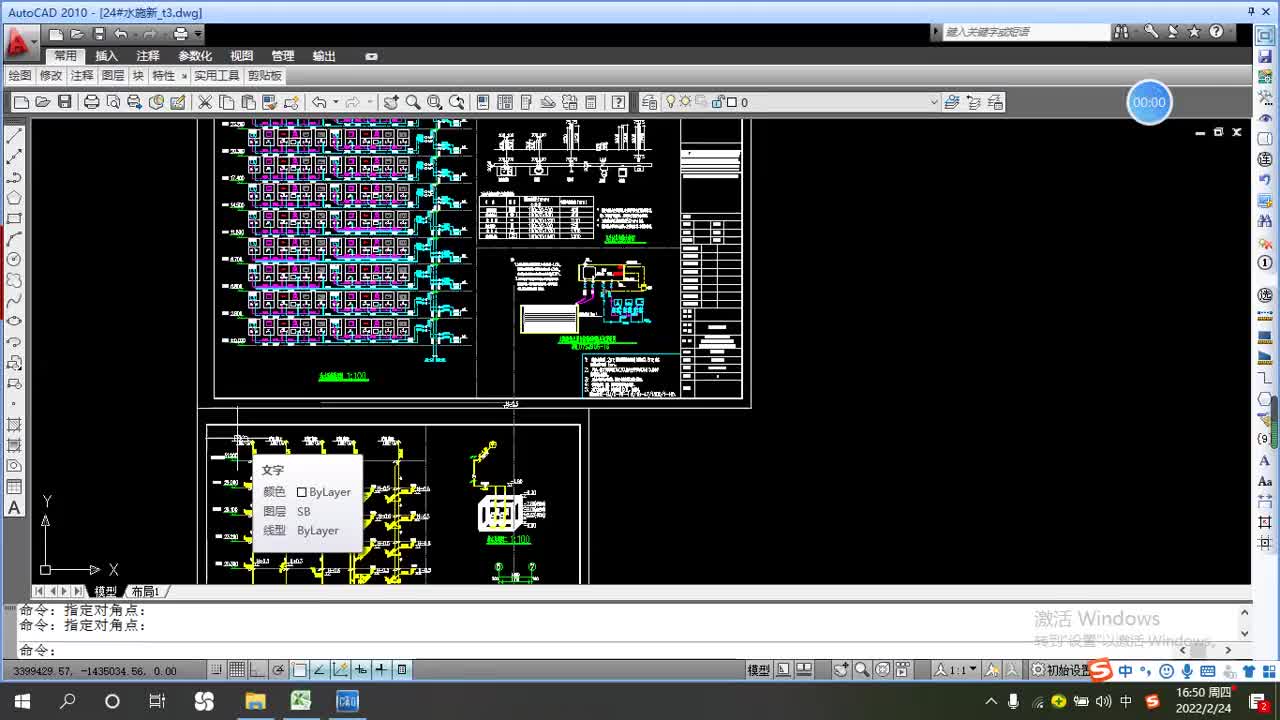The height and width of the screenshot is (720, 1280).
Task: Click the binoculars search icon
Action: [1121, 32]
